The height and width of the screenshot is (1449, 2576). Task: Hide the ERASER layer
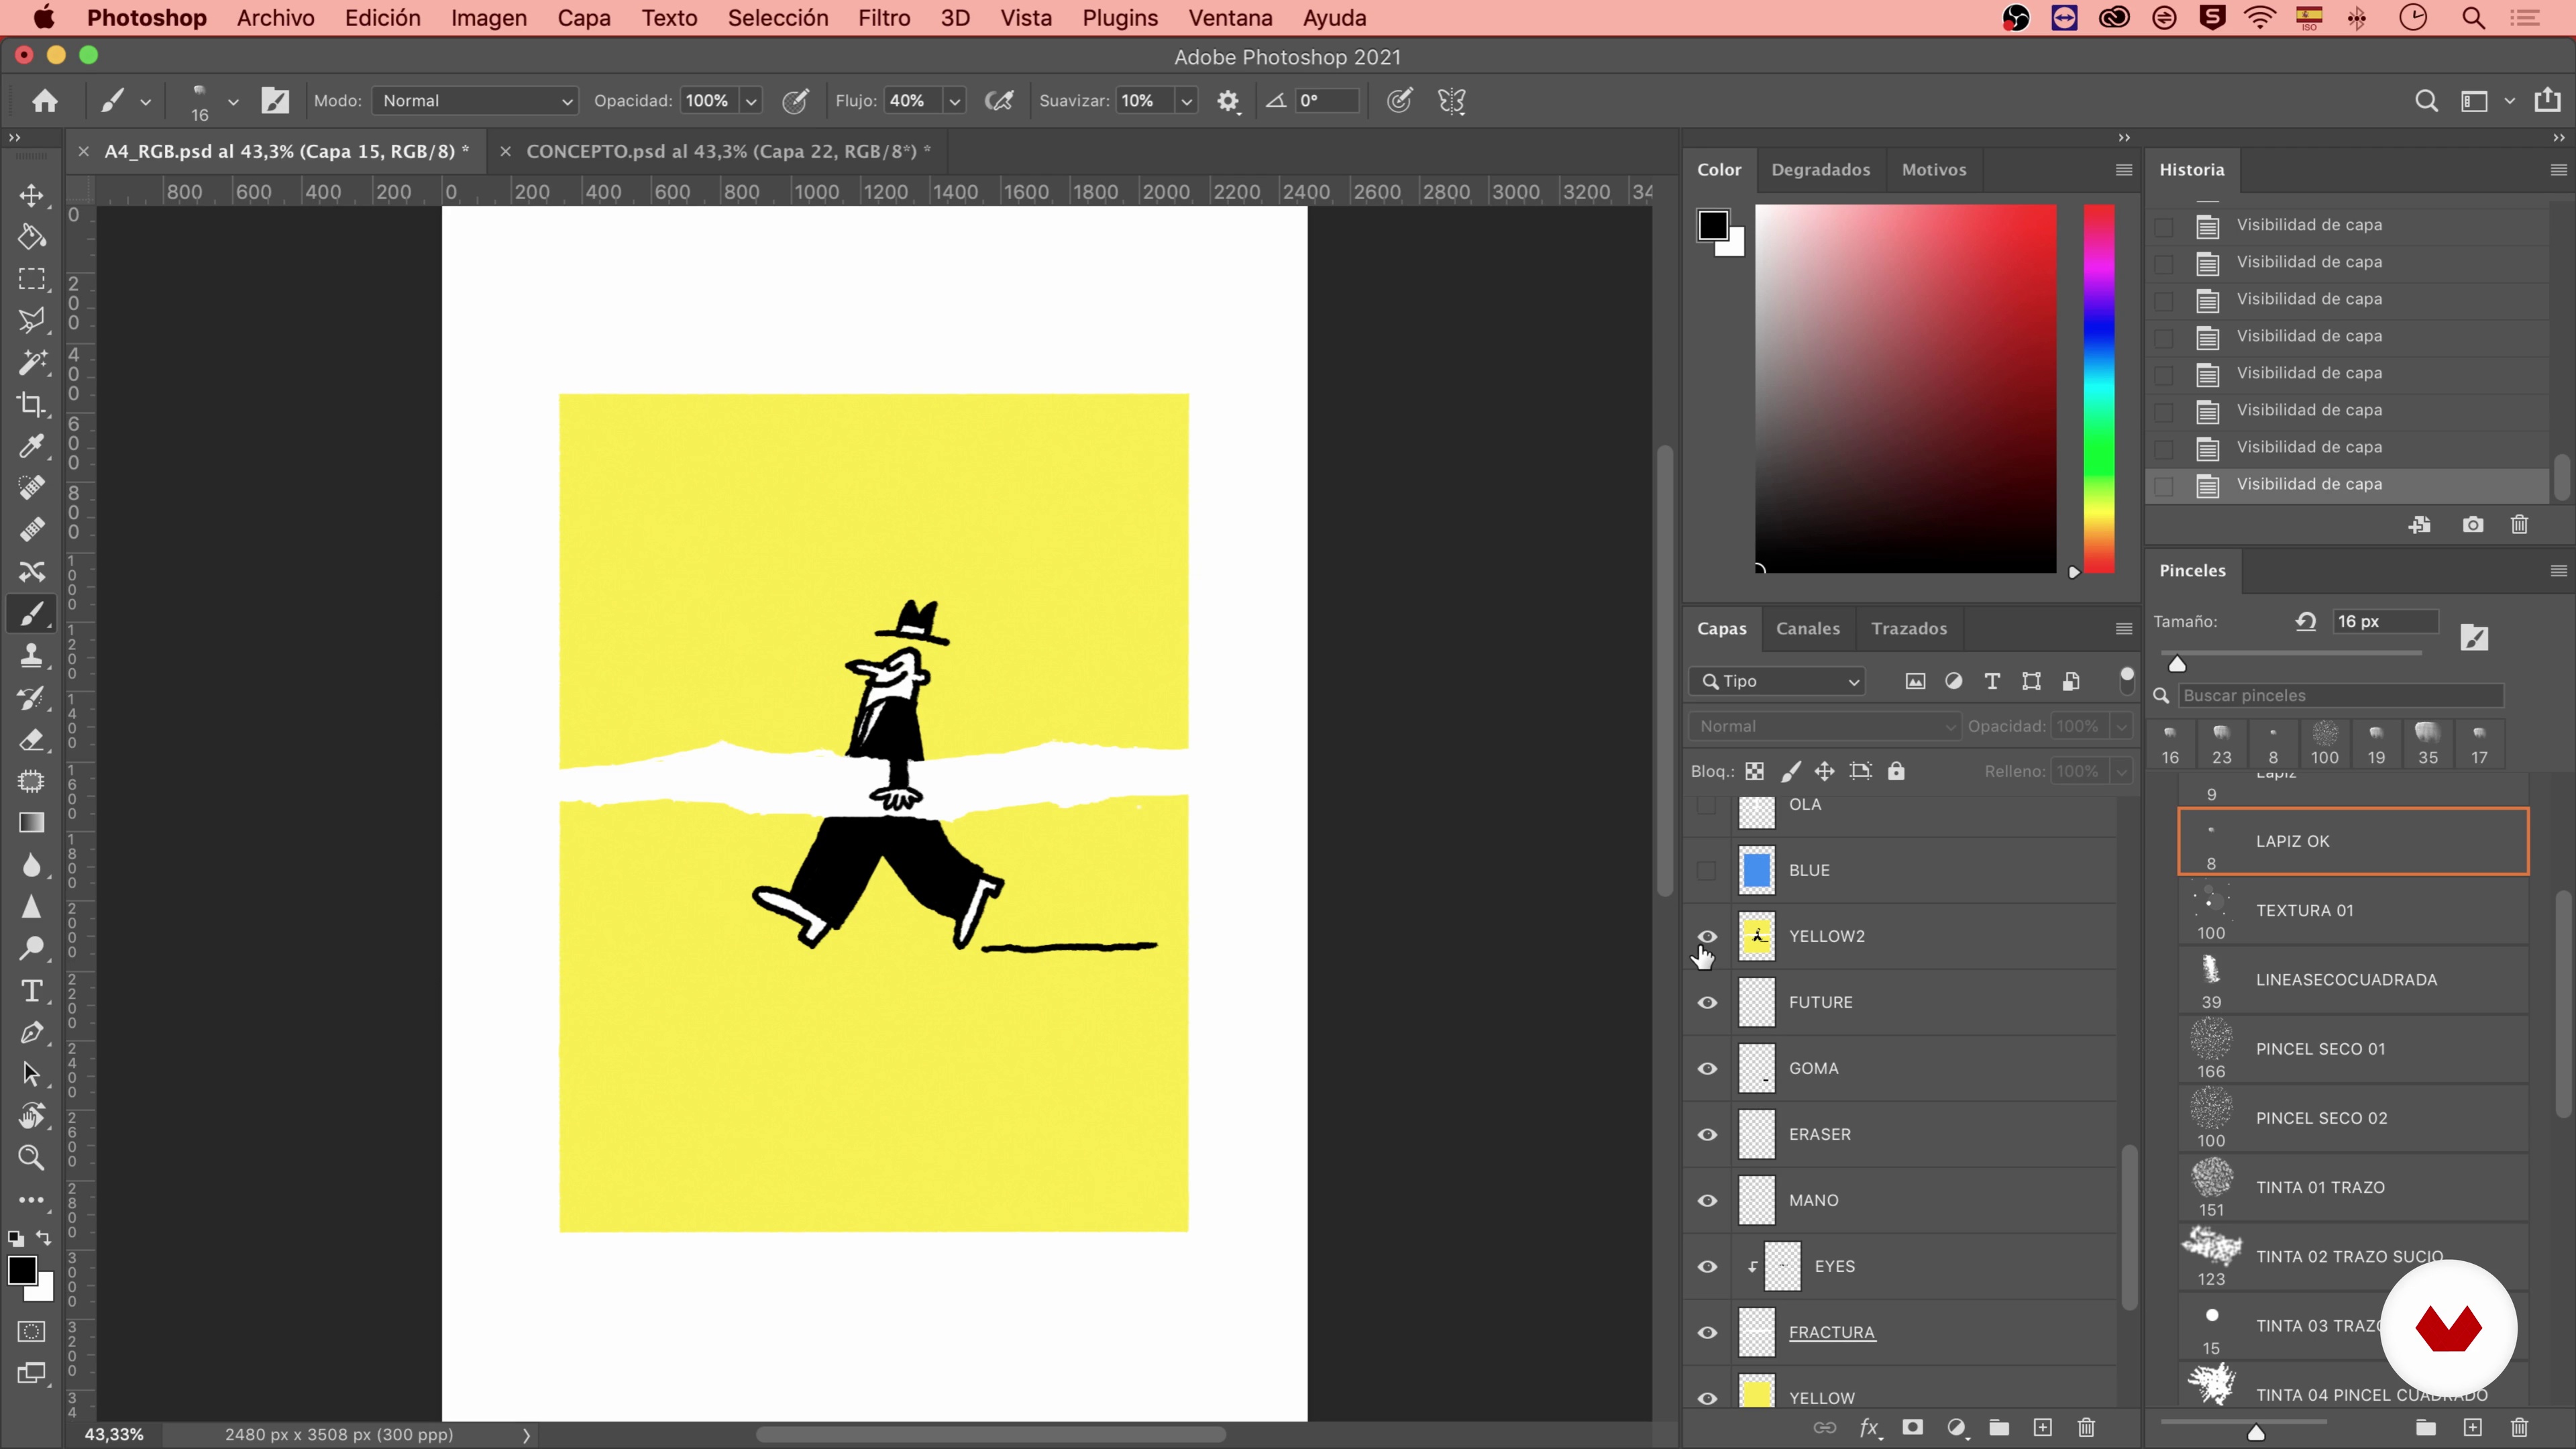tap(1707, 1134)
